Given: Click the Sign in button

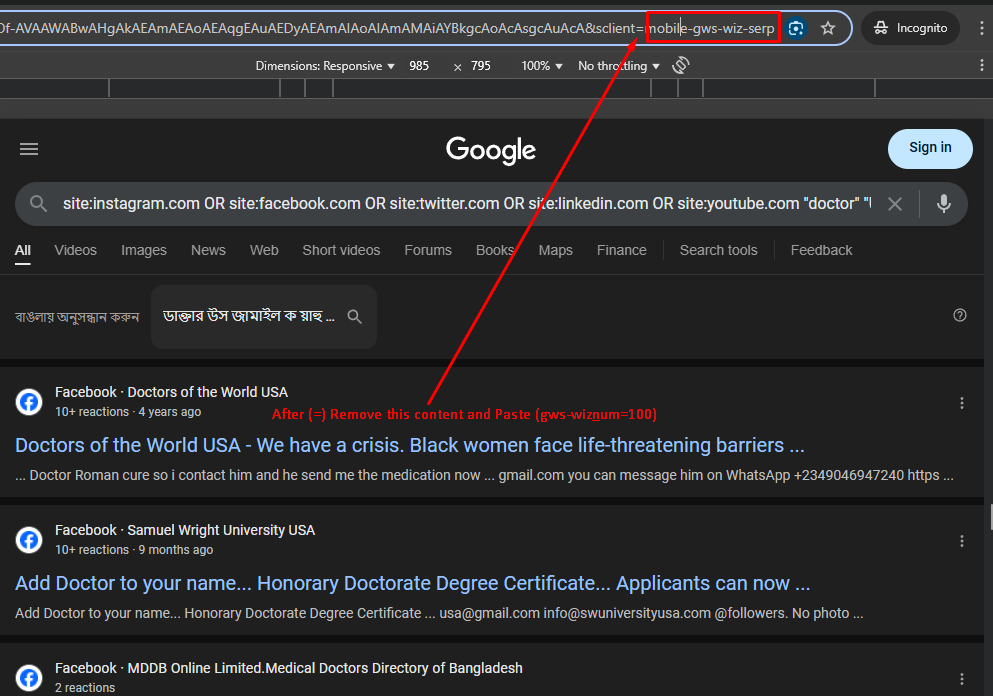Looking at the screenshot, I should (x=930, y=148).
